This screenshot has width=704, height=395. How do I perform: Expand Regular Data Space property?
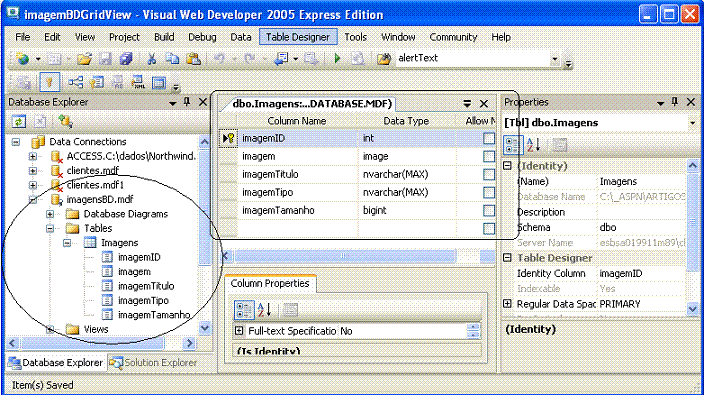pos(507,304)
